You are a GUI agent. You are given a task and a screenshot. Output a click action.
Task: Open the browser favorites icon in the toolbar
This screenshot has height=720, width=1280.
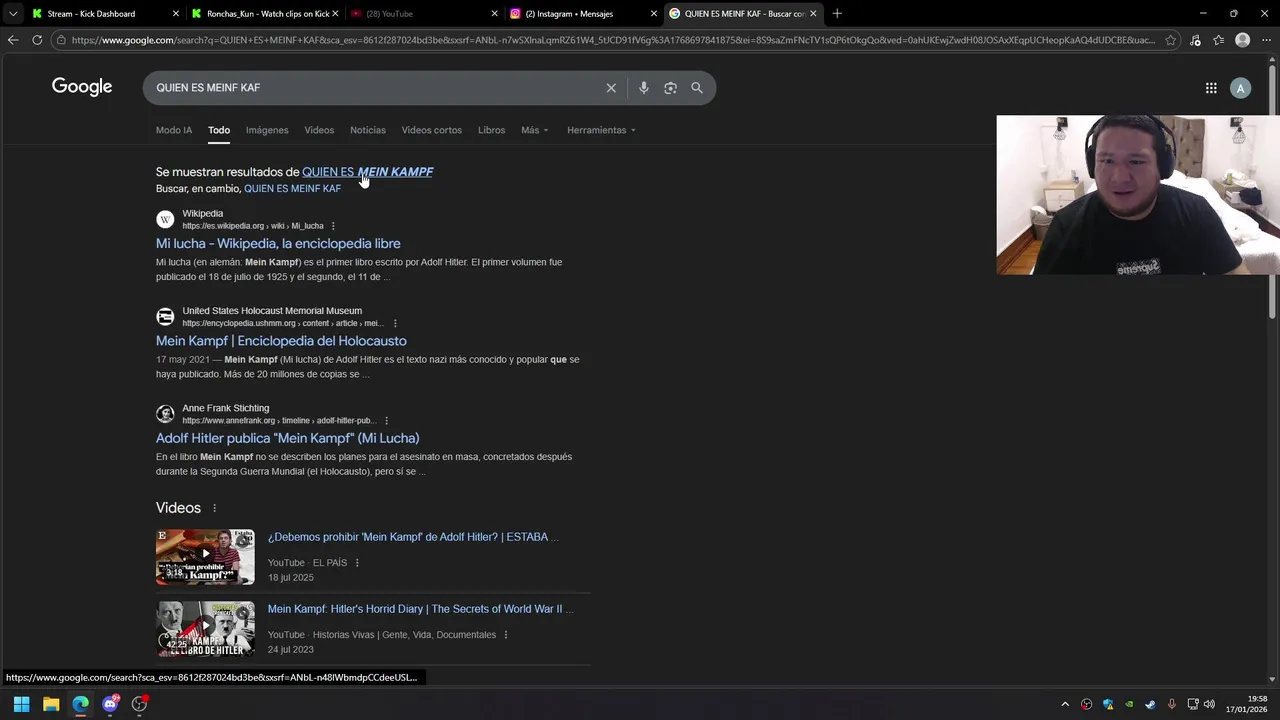[x=1218, y=40]
